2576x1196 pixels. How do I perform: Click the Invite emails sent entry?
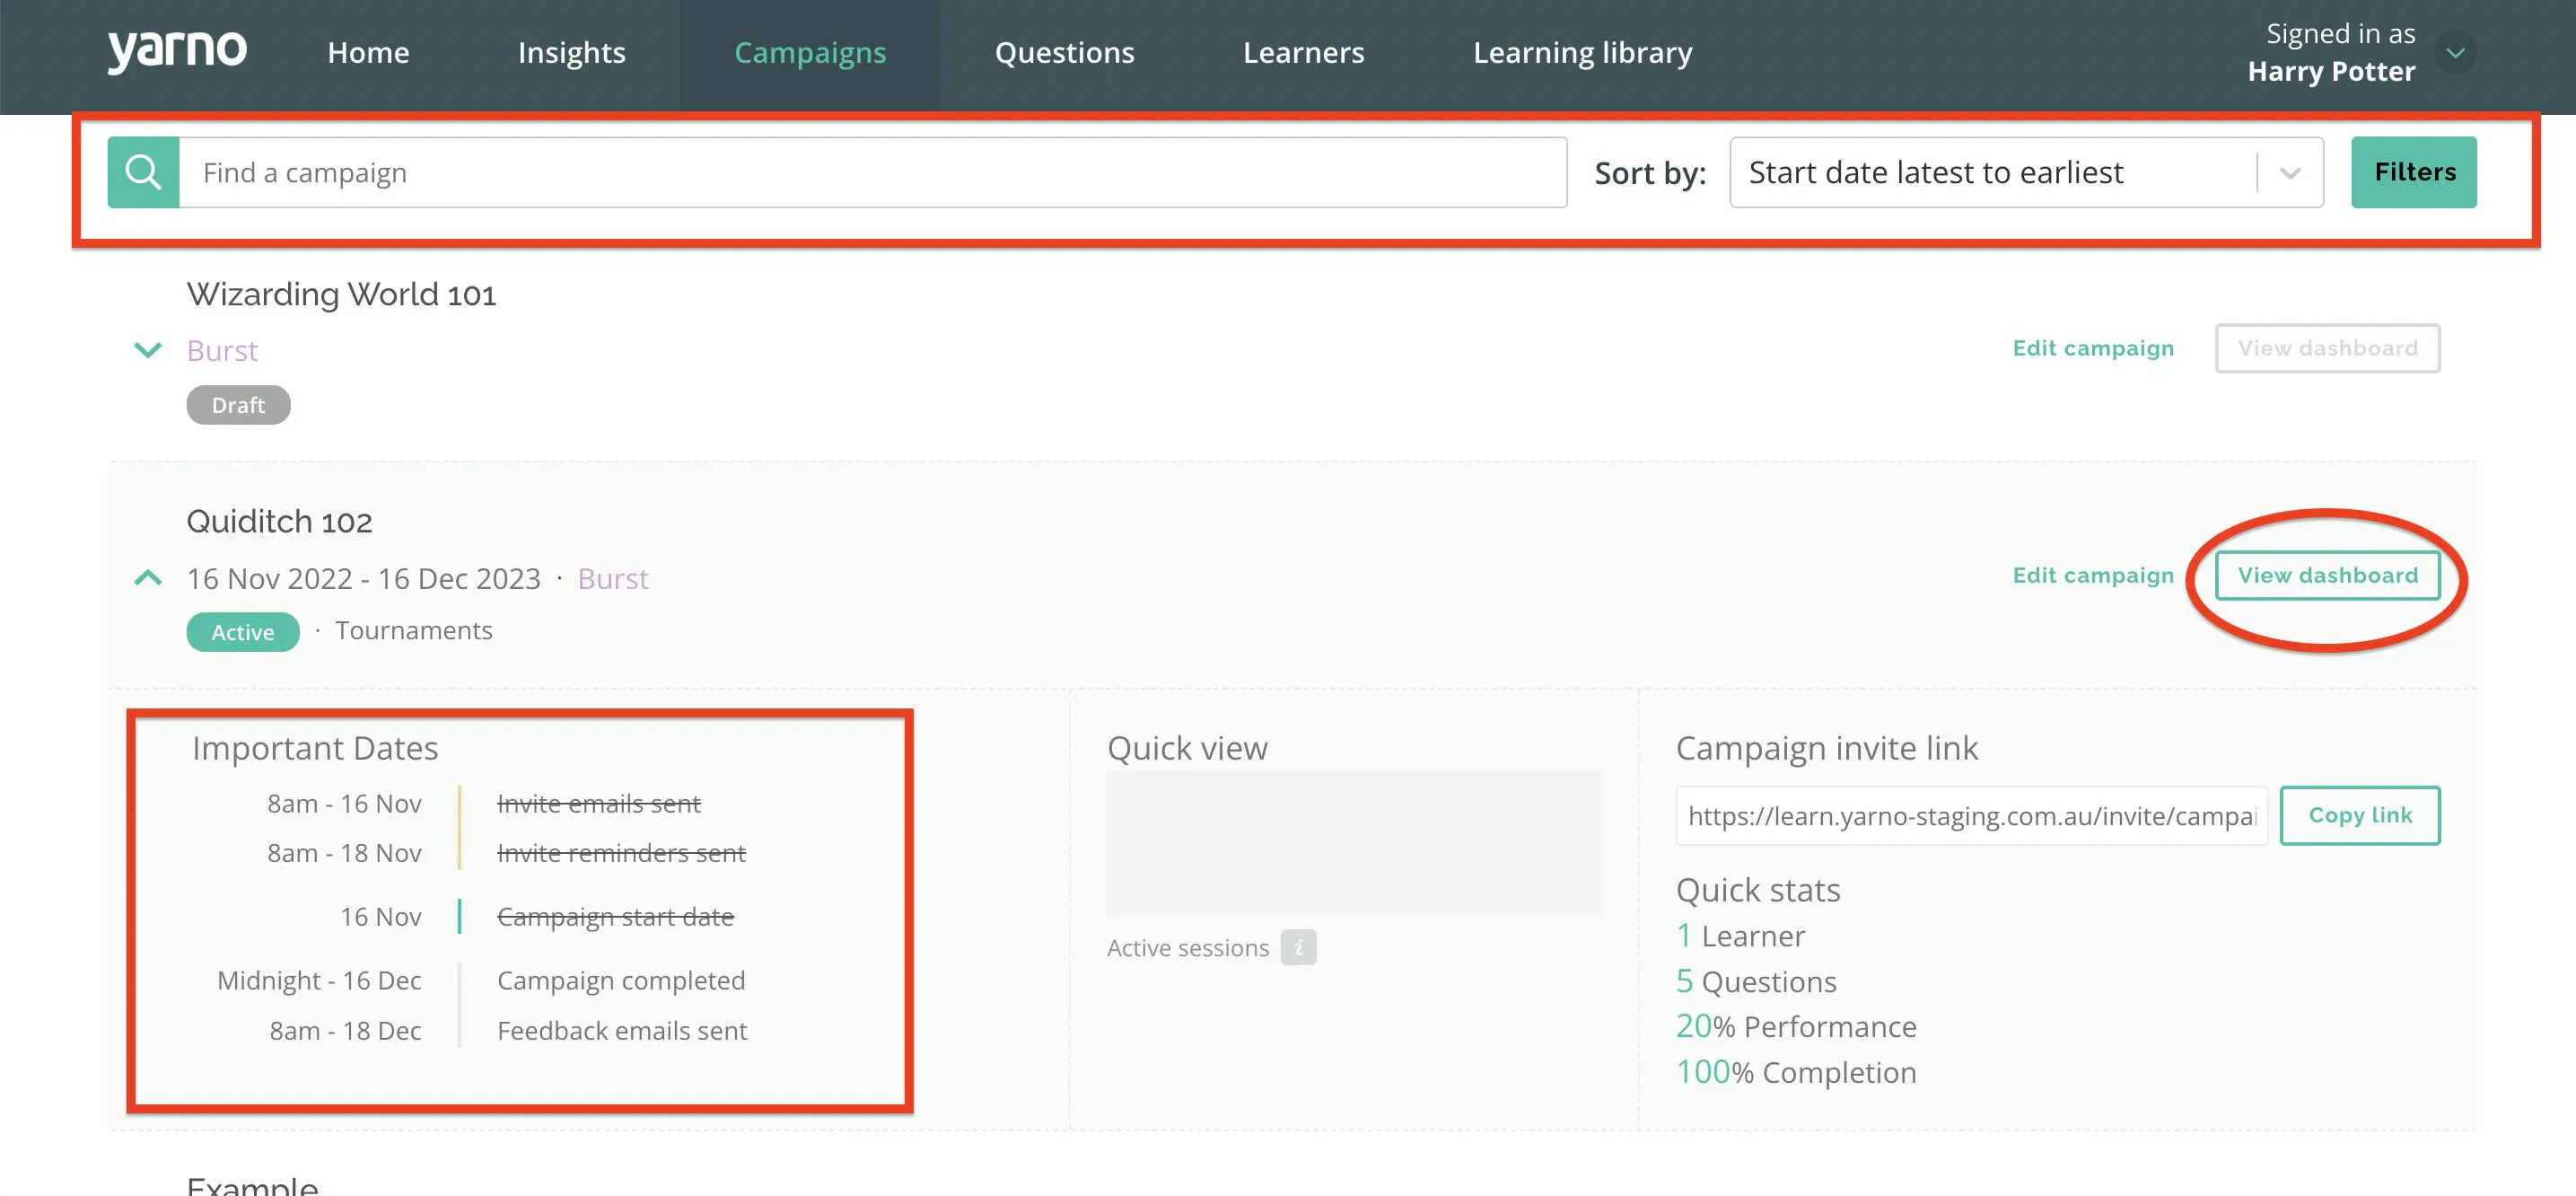pos(598,803)
